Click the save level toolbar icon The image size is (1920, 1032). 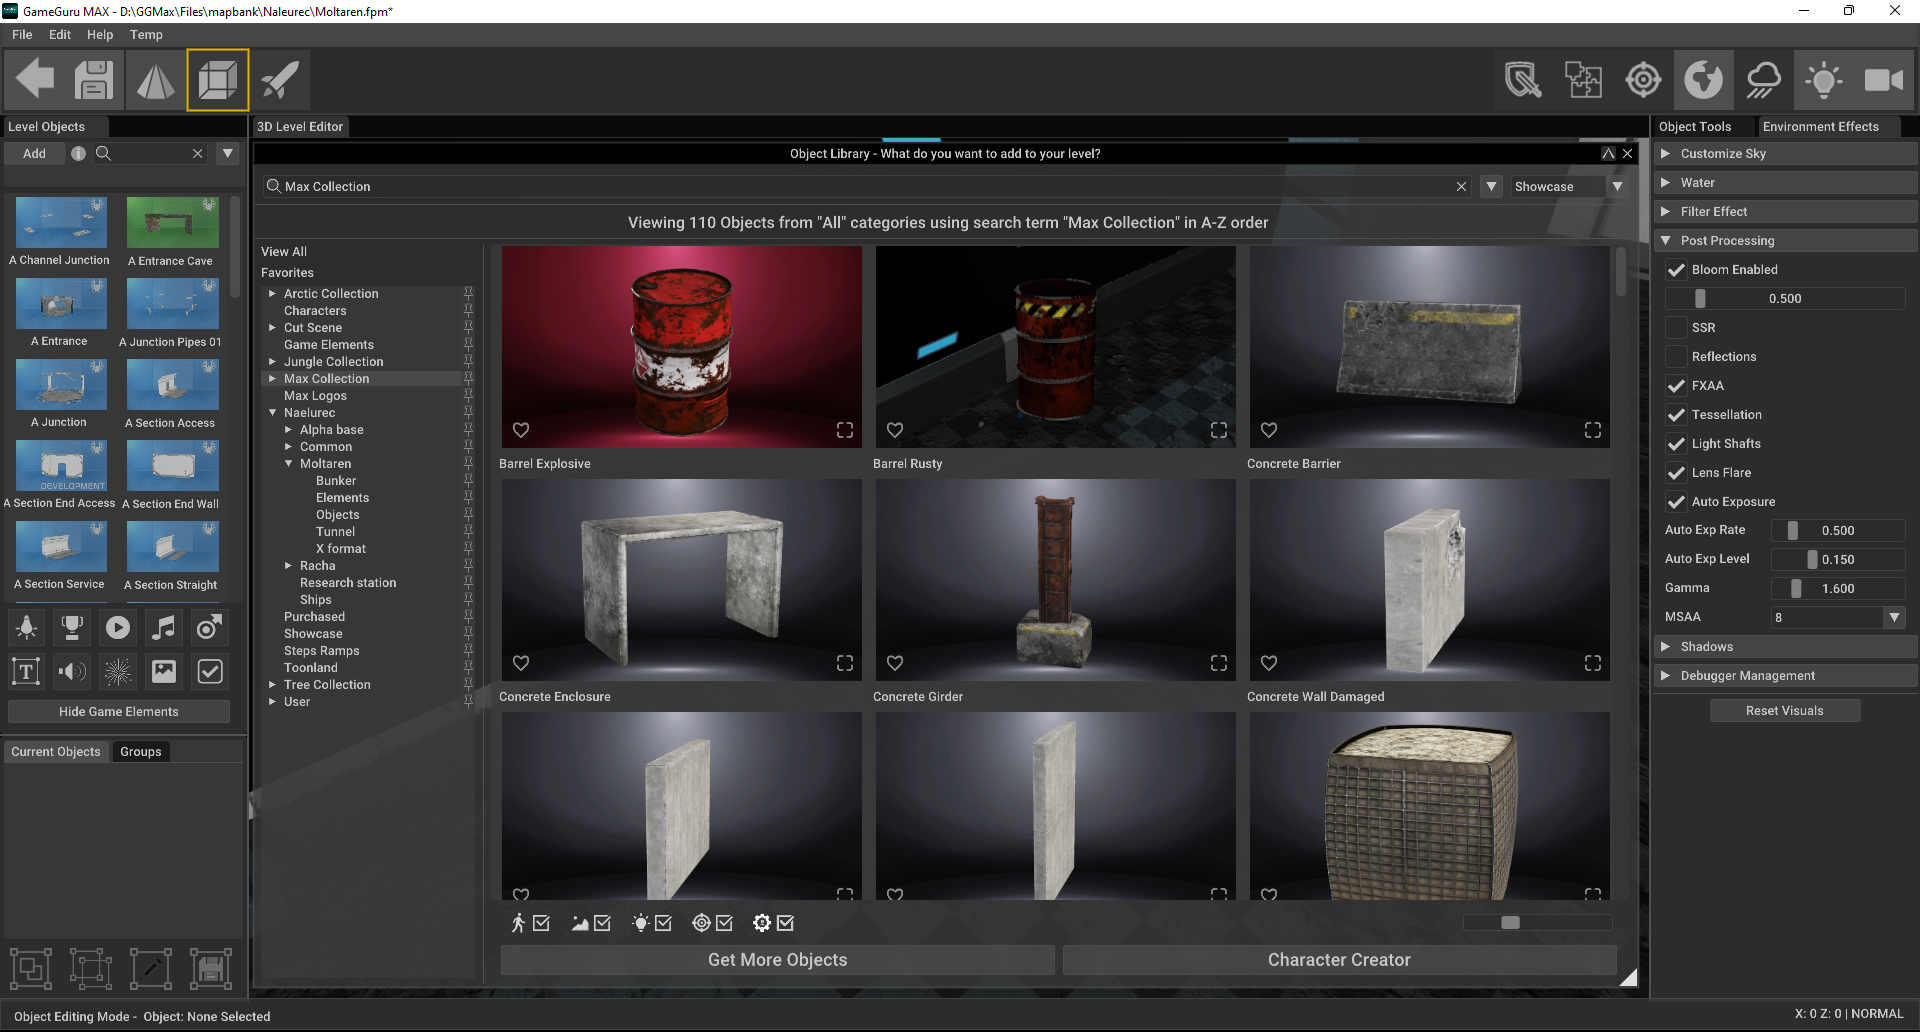[x=93, y=80]
